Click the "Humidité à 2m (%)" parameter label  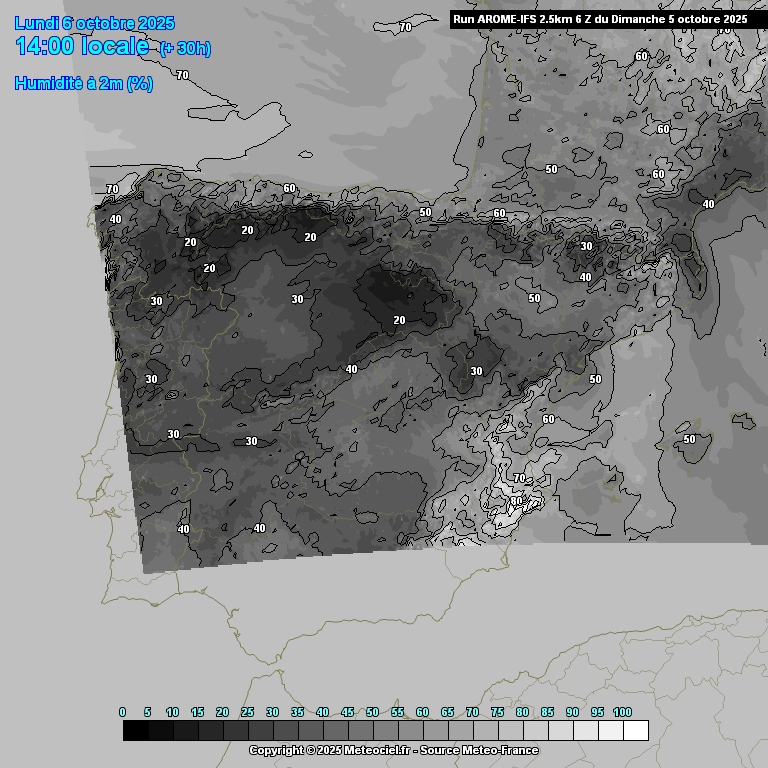pyautogui.click(x=84, y=84)
